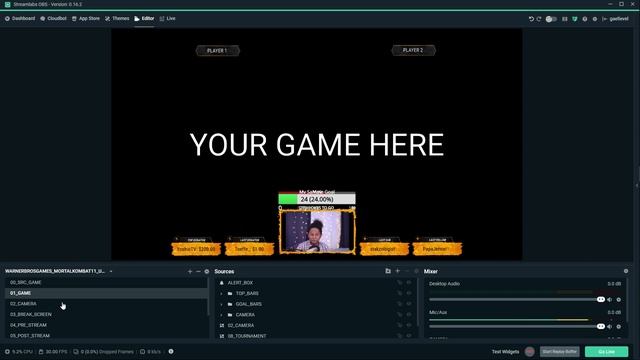This screenshot has width=640, height=360.
Task: Select the 02_CAMERA scene
Action: point(106,304)
